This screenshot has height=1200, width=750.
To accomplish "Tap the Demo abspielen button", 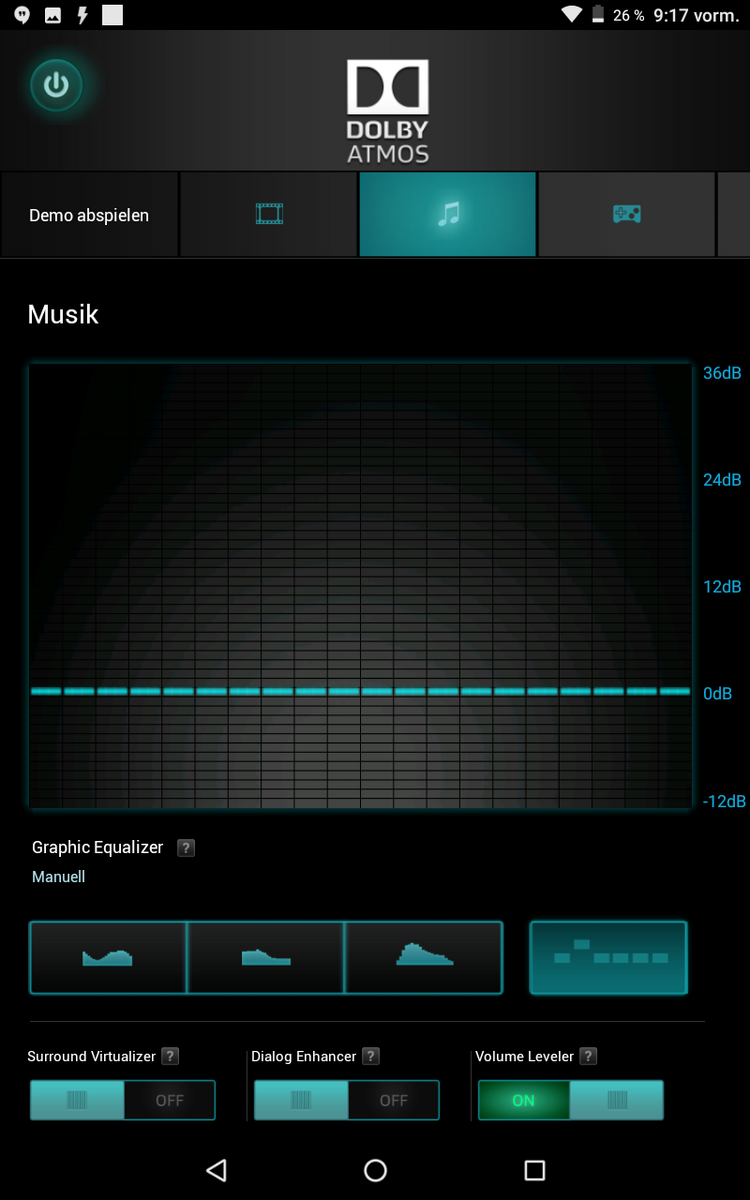I will [89, 215].
